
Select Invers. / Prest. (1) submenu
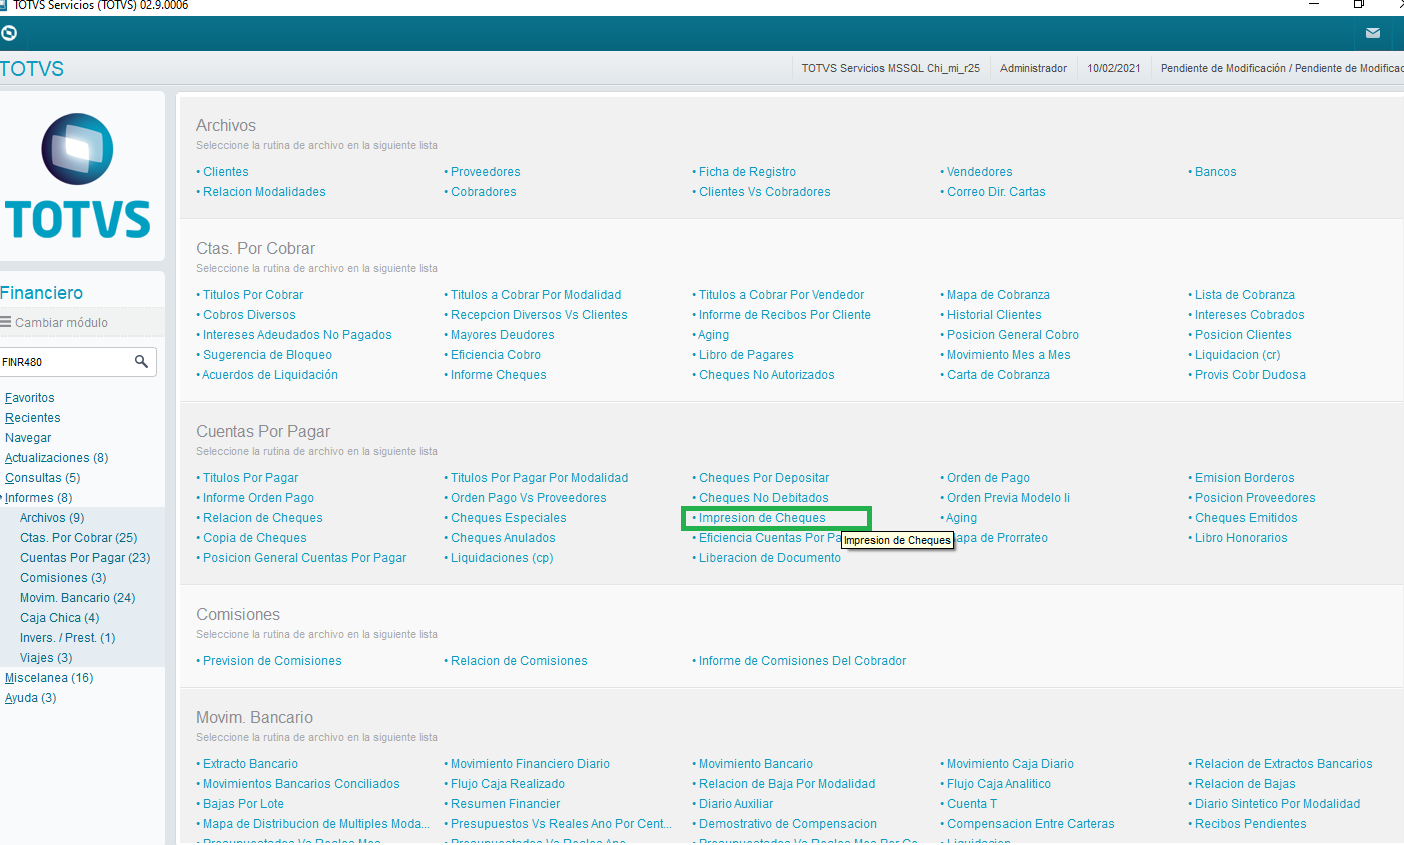tap(68, 638)
